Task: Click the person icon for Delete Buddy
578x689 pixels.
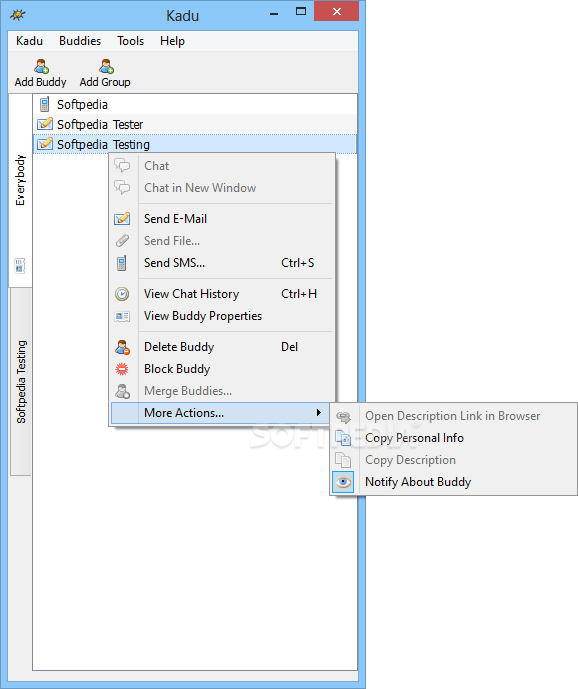Action: 122,347
